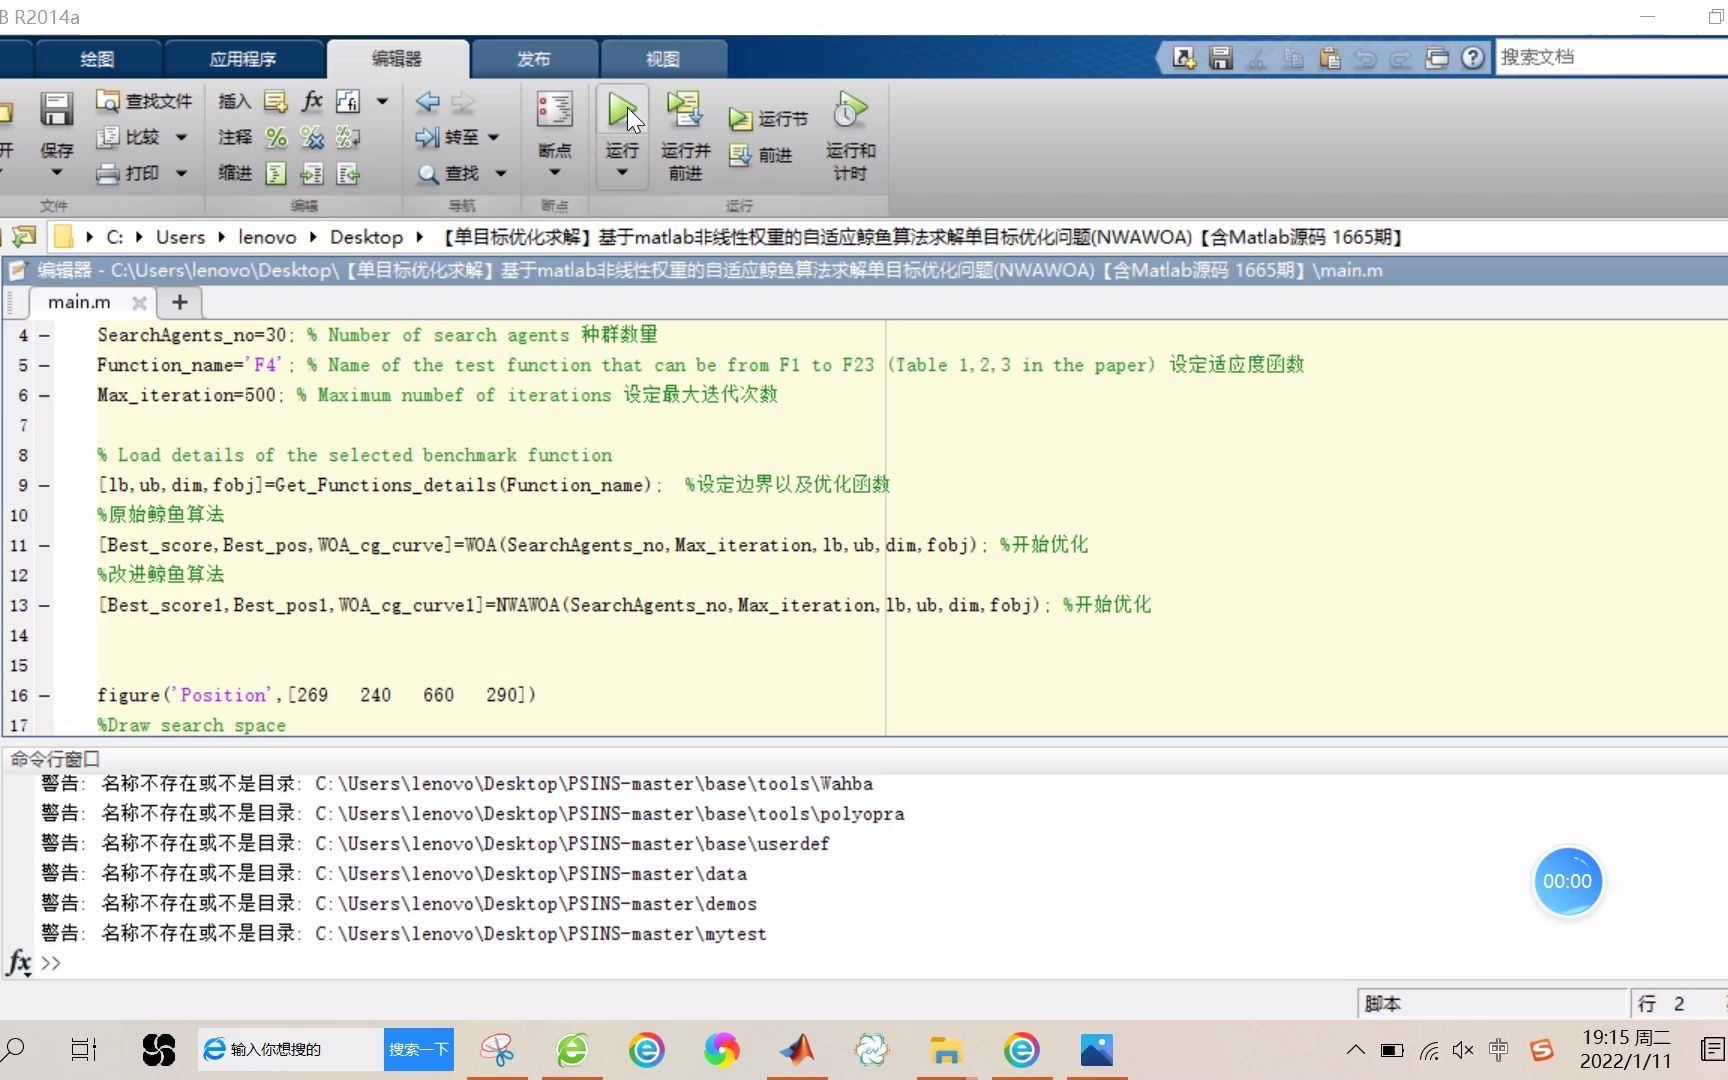This screenshot has width=1728, height=1080.
Task: Switch to the 发布 (Publish) tab
Action: pos(533,59)
